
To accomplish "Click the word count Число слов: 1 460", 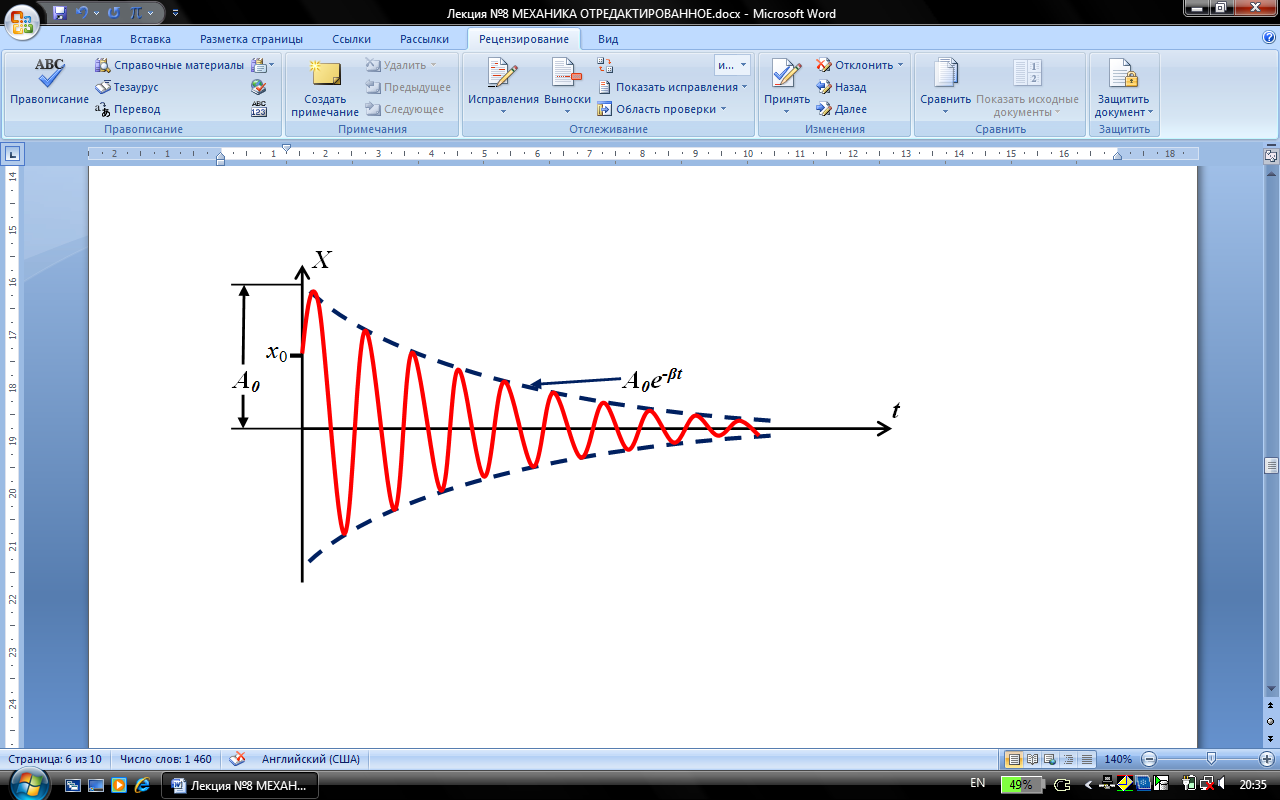I will click(165, 759).
